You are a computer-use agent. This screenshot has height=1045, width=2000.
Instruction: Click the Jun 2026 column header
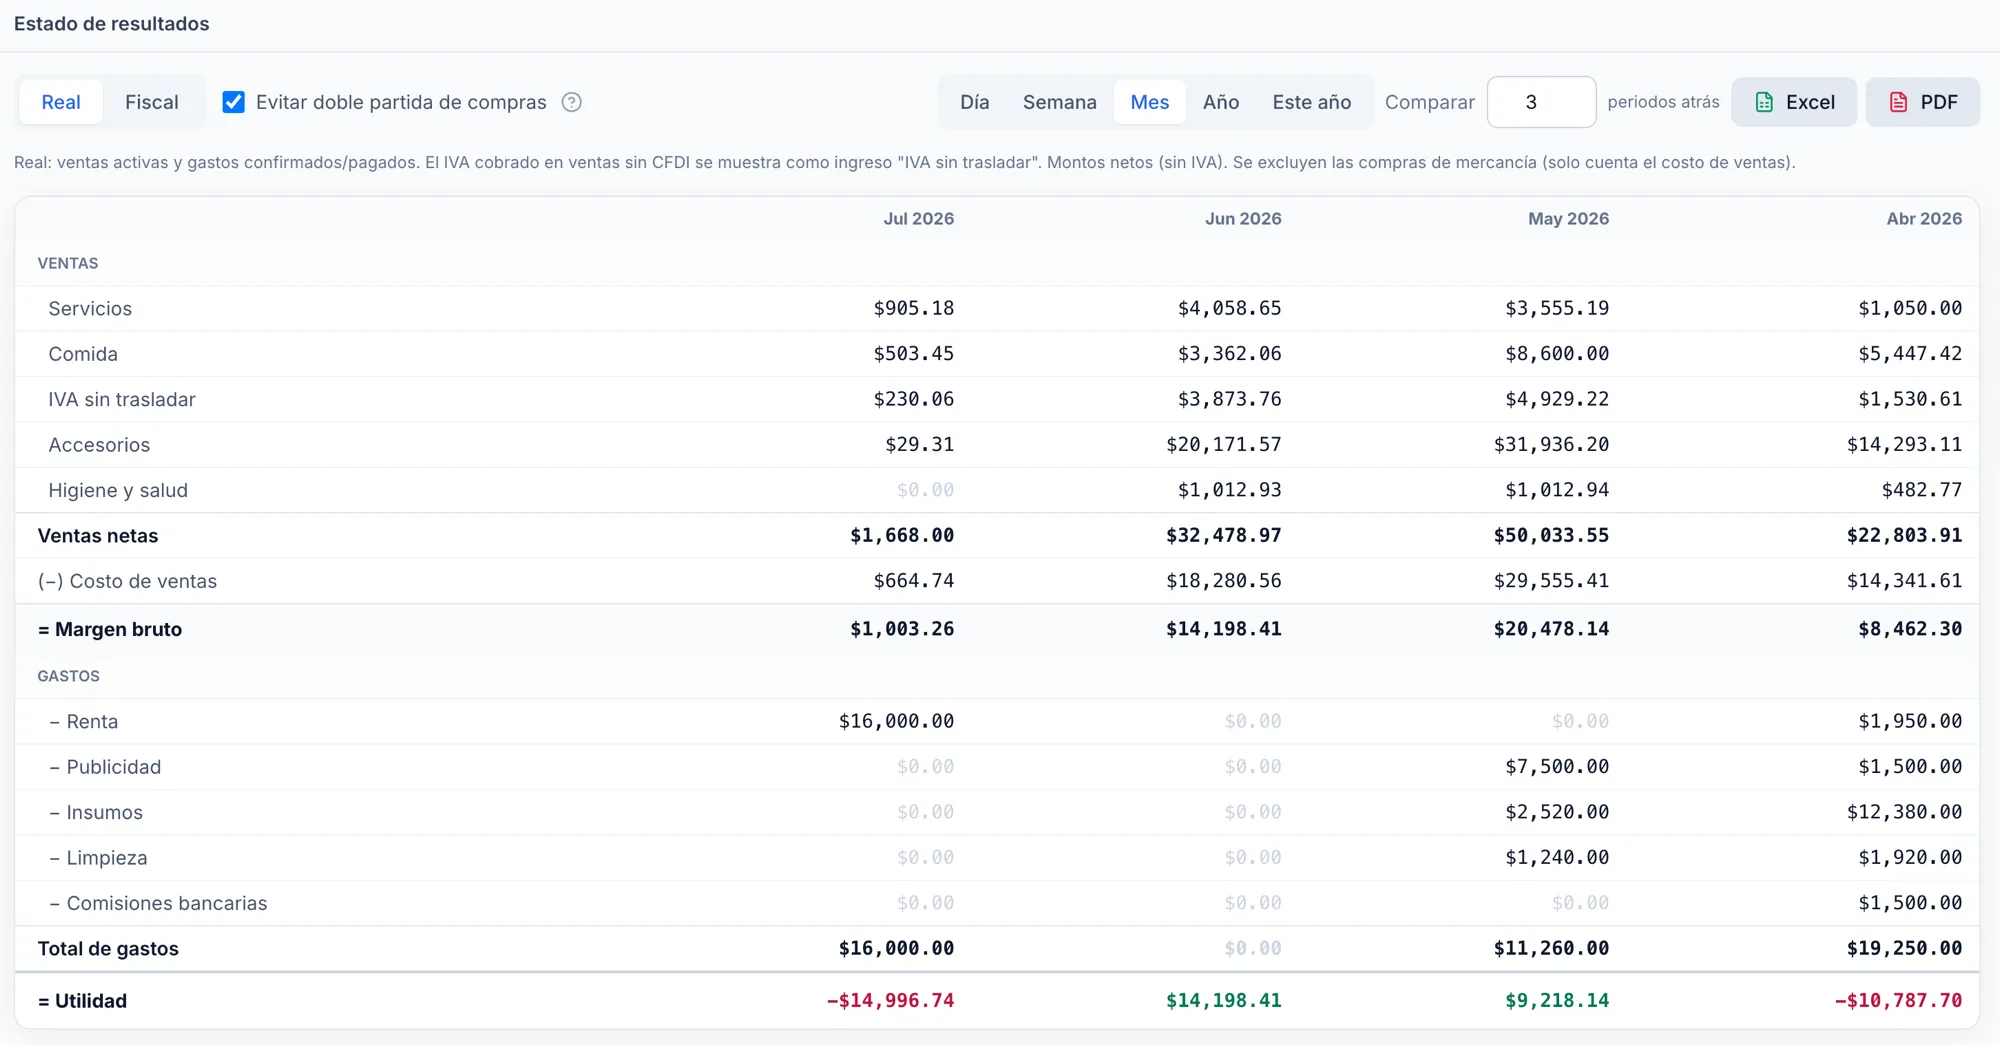(1243, 219)
